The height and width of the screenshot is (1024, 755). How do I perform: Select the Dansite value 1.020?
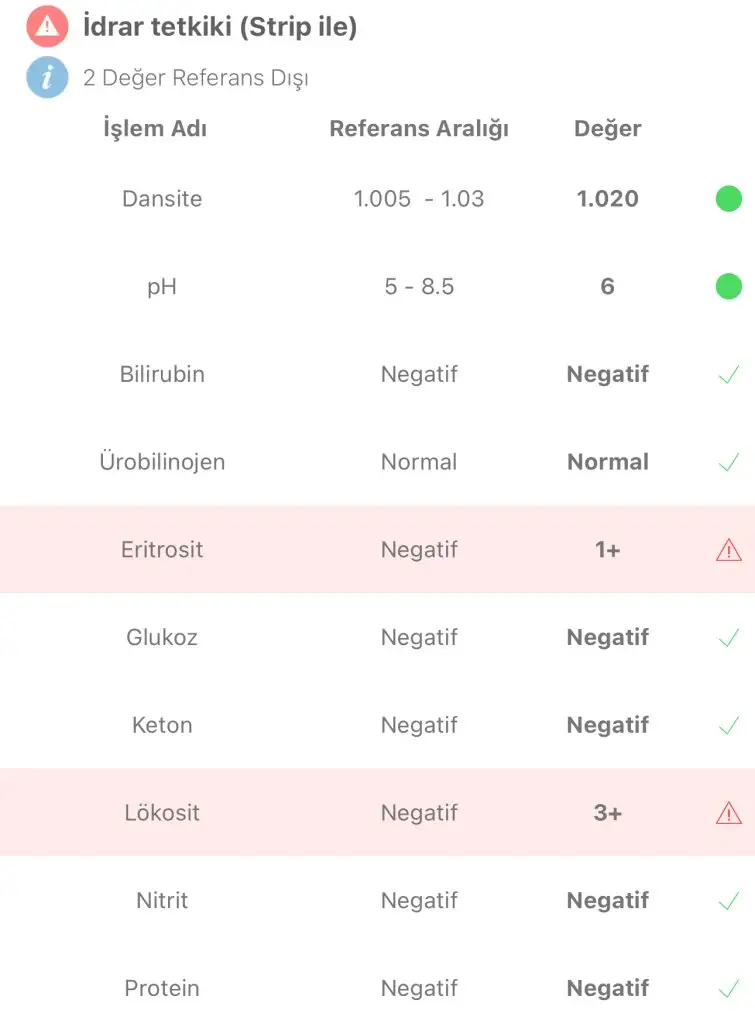[x=607, y=199]
